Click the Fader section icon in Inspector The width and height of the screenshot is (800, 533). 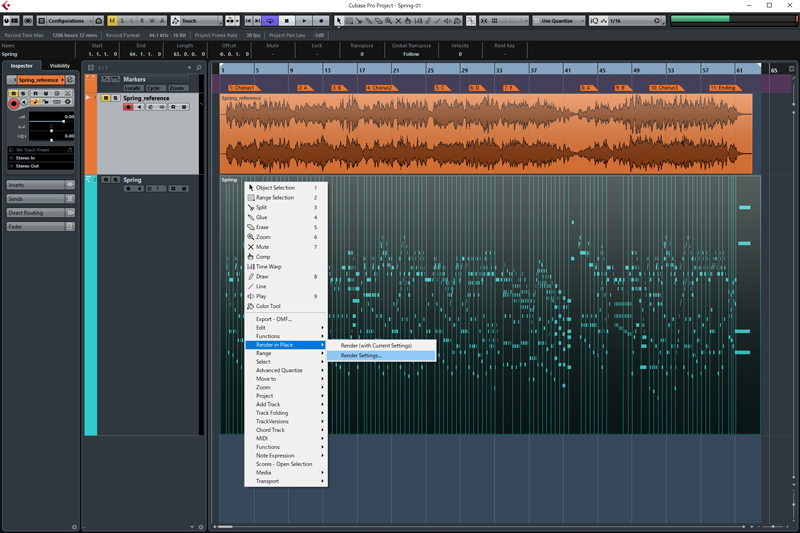tap(70, 226)
